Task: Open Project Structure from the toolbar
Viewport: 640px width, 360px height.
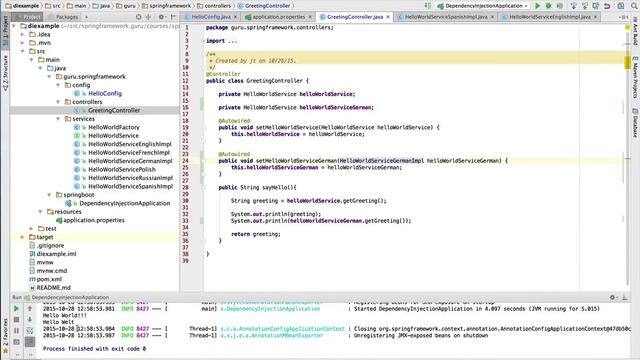Action: [621, 6]
